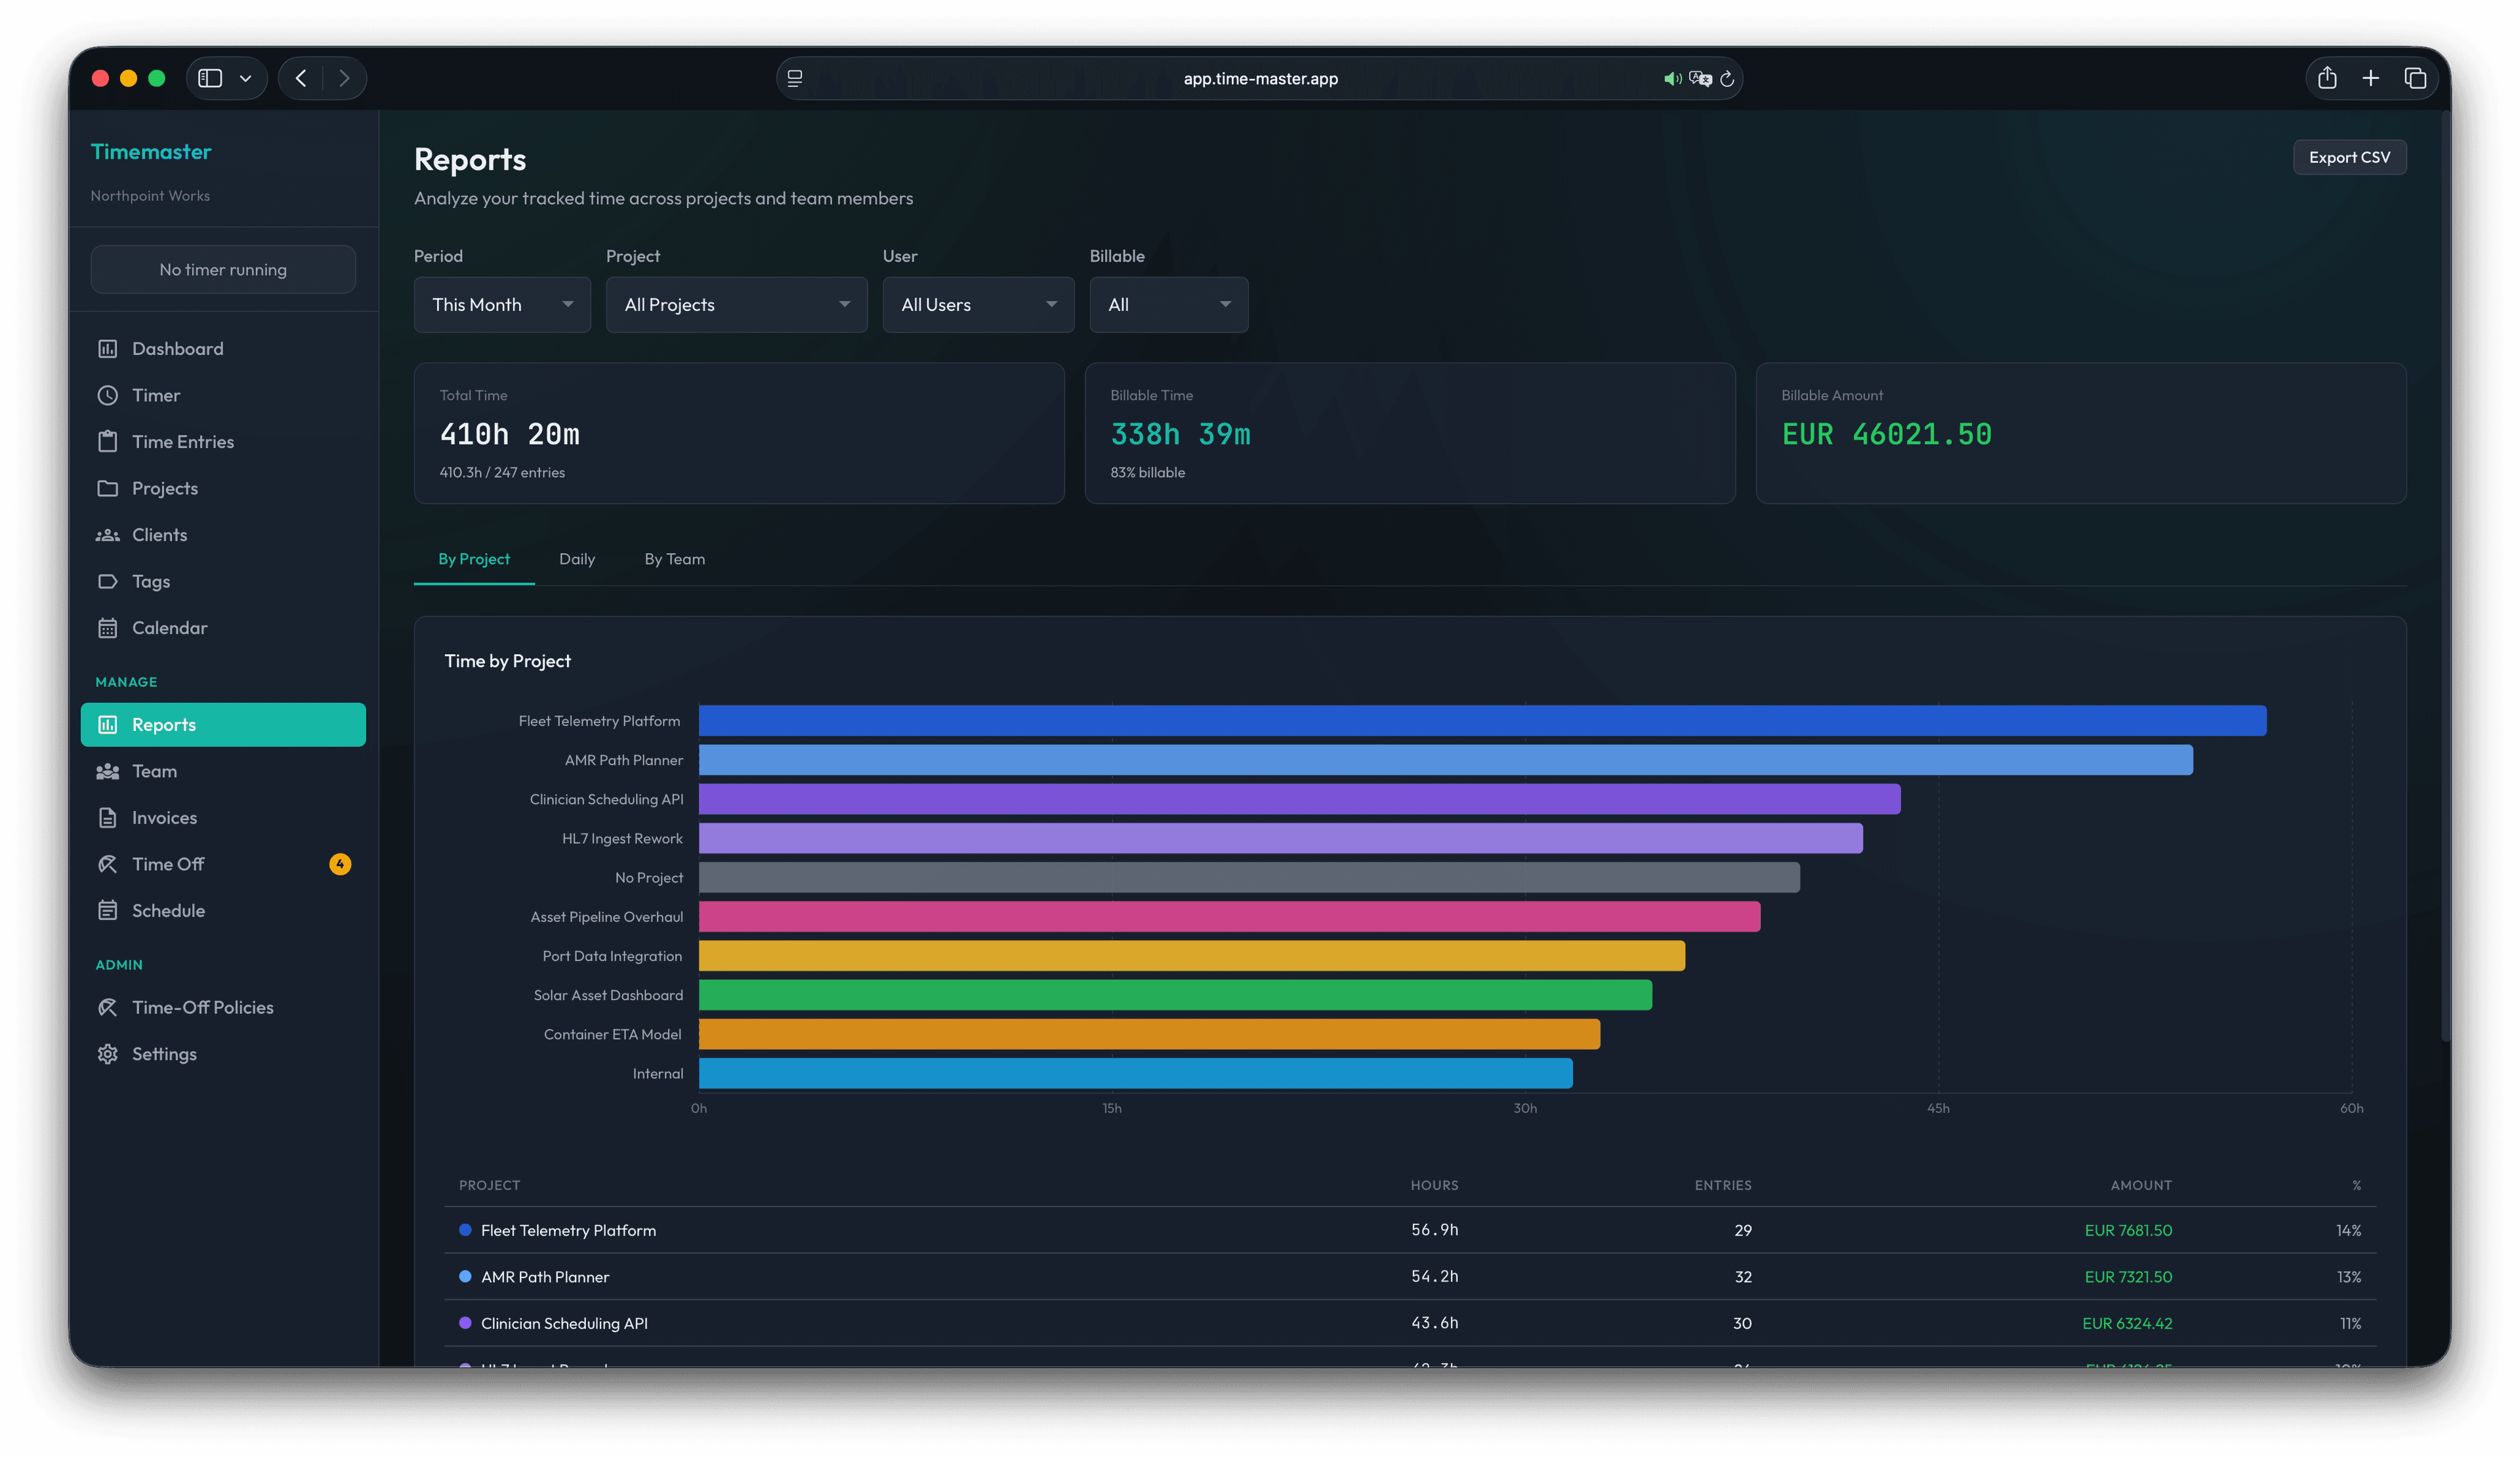Click the No Project gray bar
The height and width of the screenshot is (1458, 2520).
tap(1249, 877)
